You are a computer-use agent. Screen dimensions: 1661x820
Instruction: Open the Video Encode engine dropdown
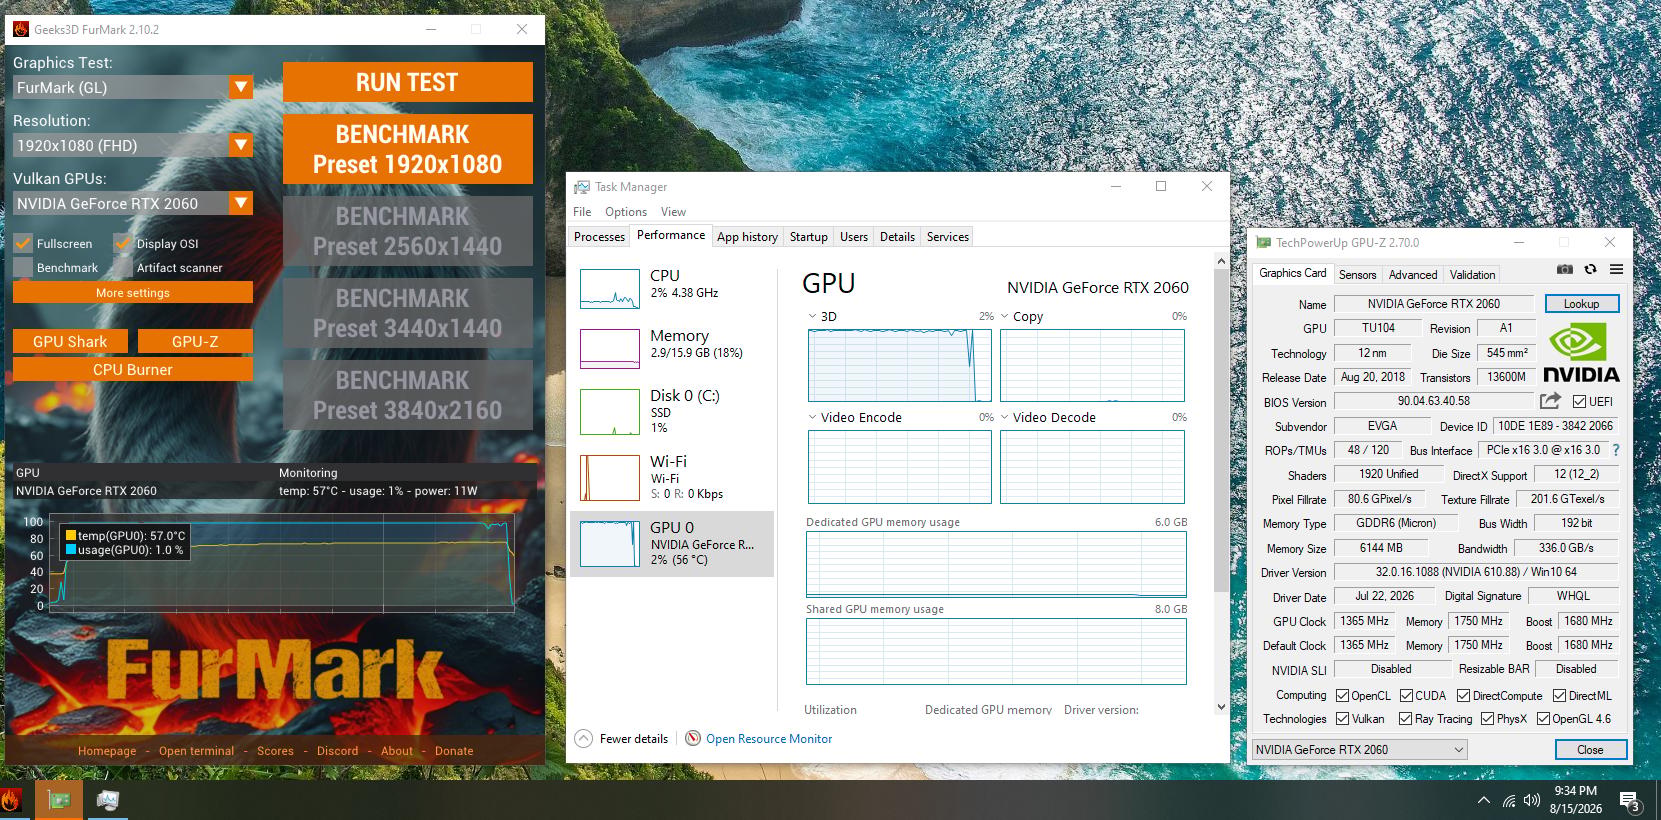click(x=813, y=417)
